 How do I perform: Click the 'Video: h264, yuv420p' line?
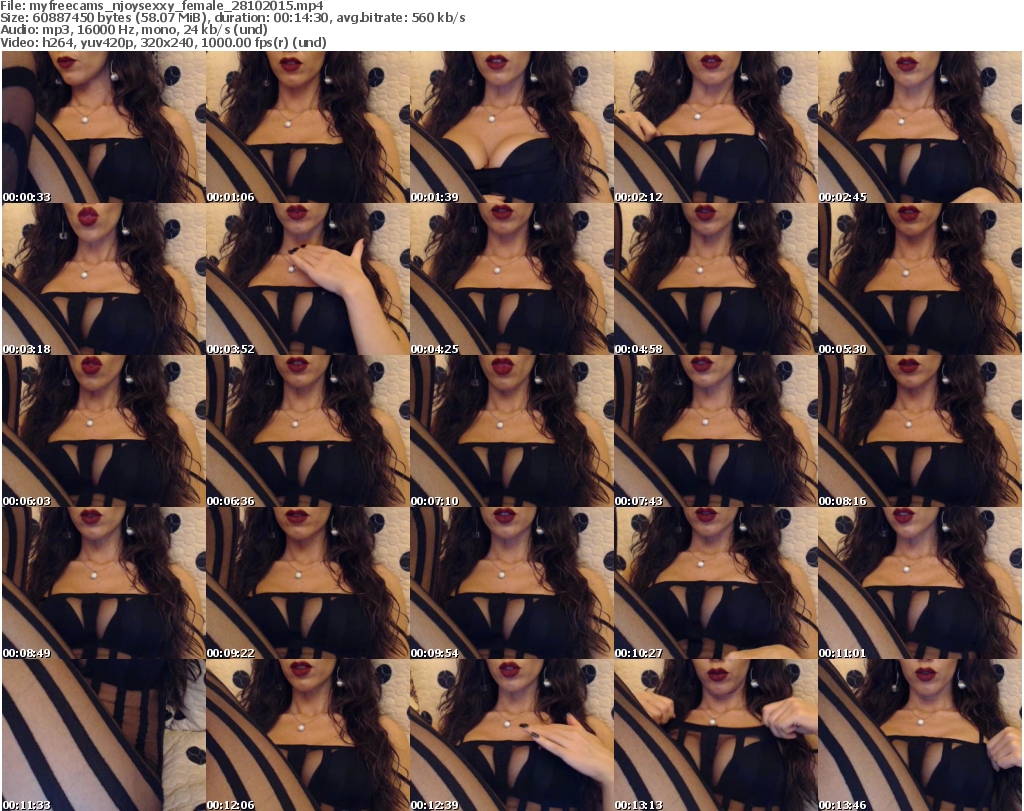point(163,42)
